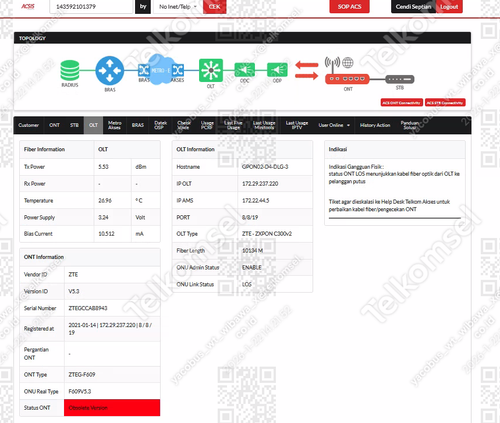The width and height of the screenshot is (500, 423).
Task: Click the Vendor ID value ZTE
Action: [x=73, y=274]
